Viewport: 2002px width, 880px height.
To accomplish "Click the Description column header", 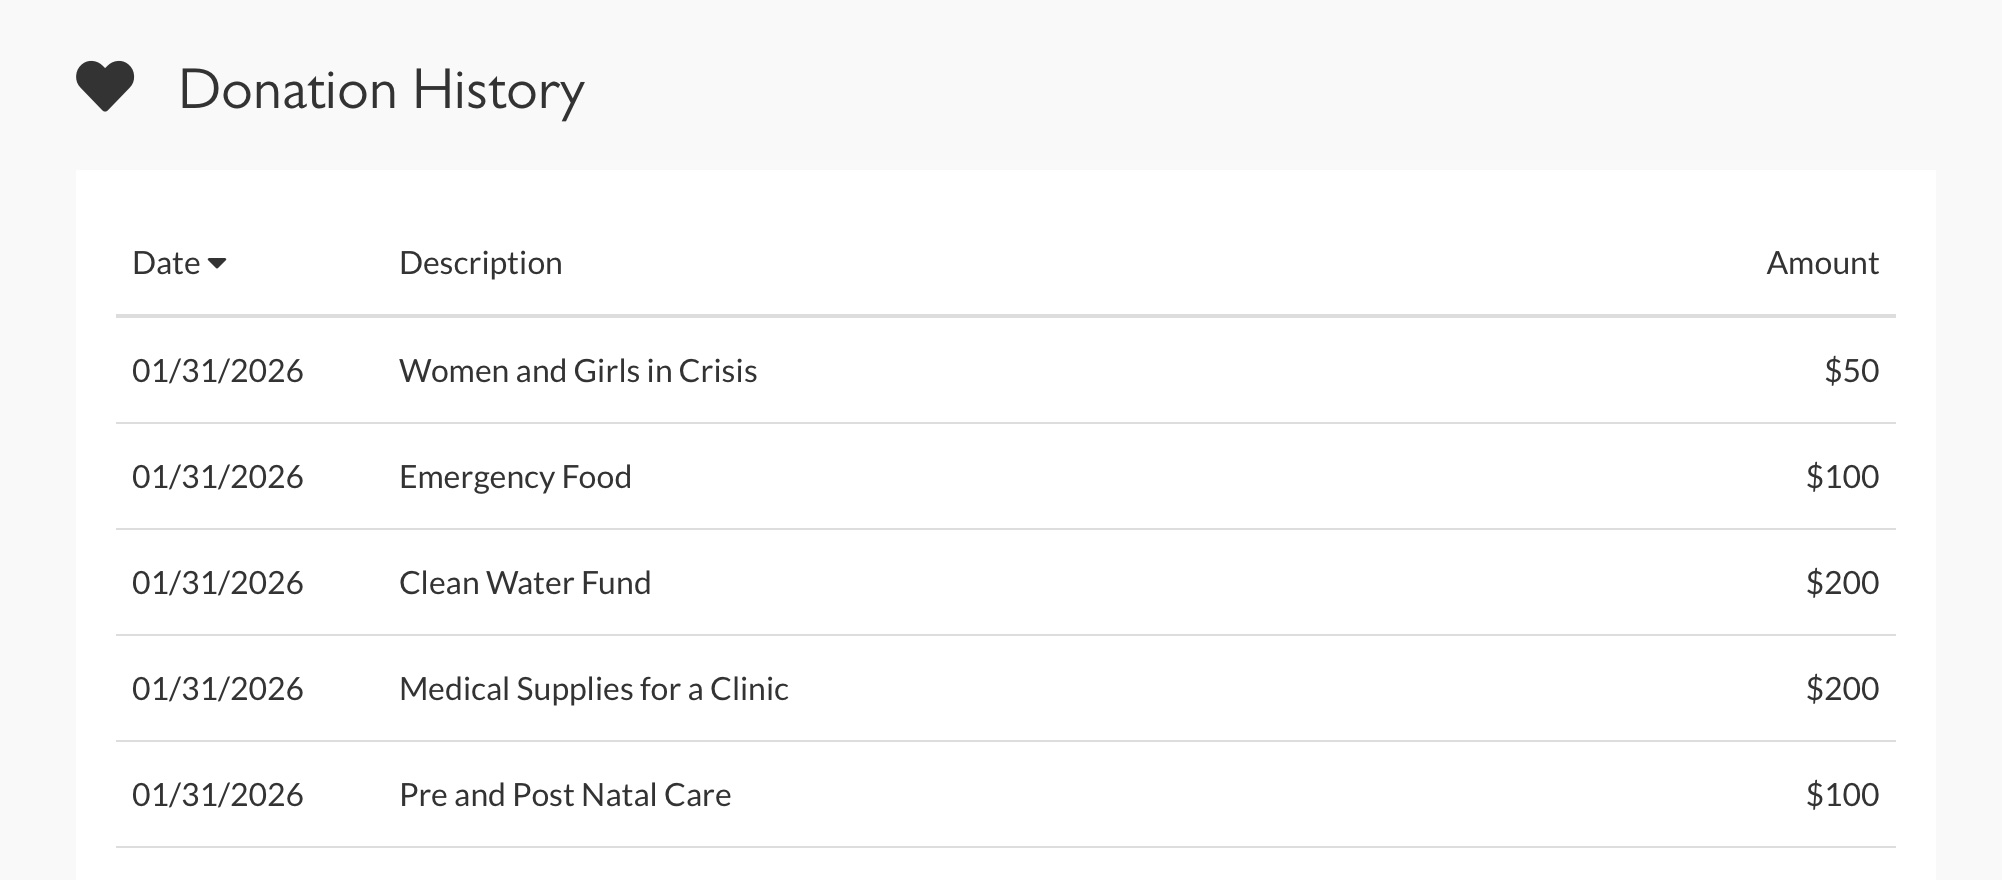I will [480, 263].
